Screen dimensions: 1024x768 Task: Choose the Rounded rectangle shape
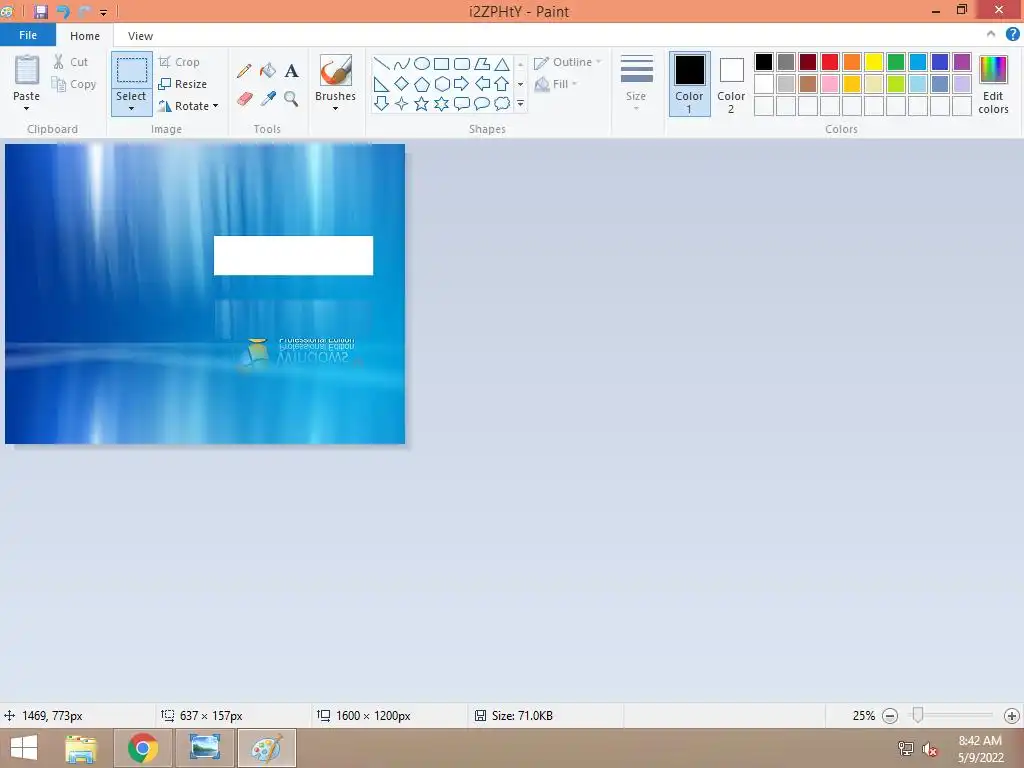coord(462,63)
